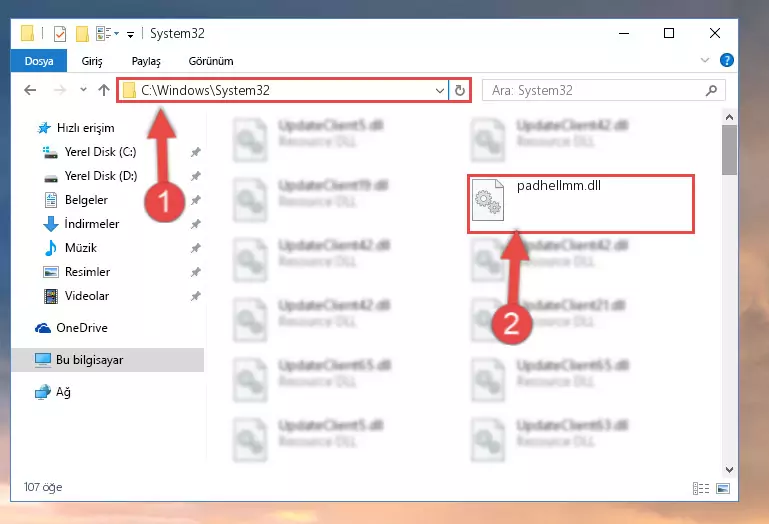Close the System32 window
The image size is (769, 524).
pos(715,33)
